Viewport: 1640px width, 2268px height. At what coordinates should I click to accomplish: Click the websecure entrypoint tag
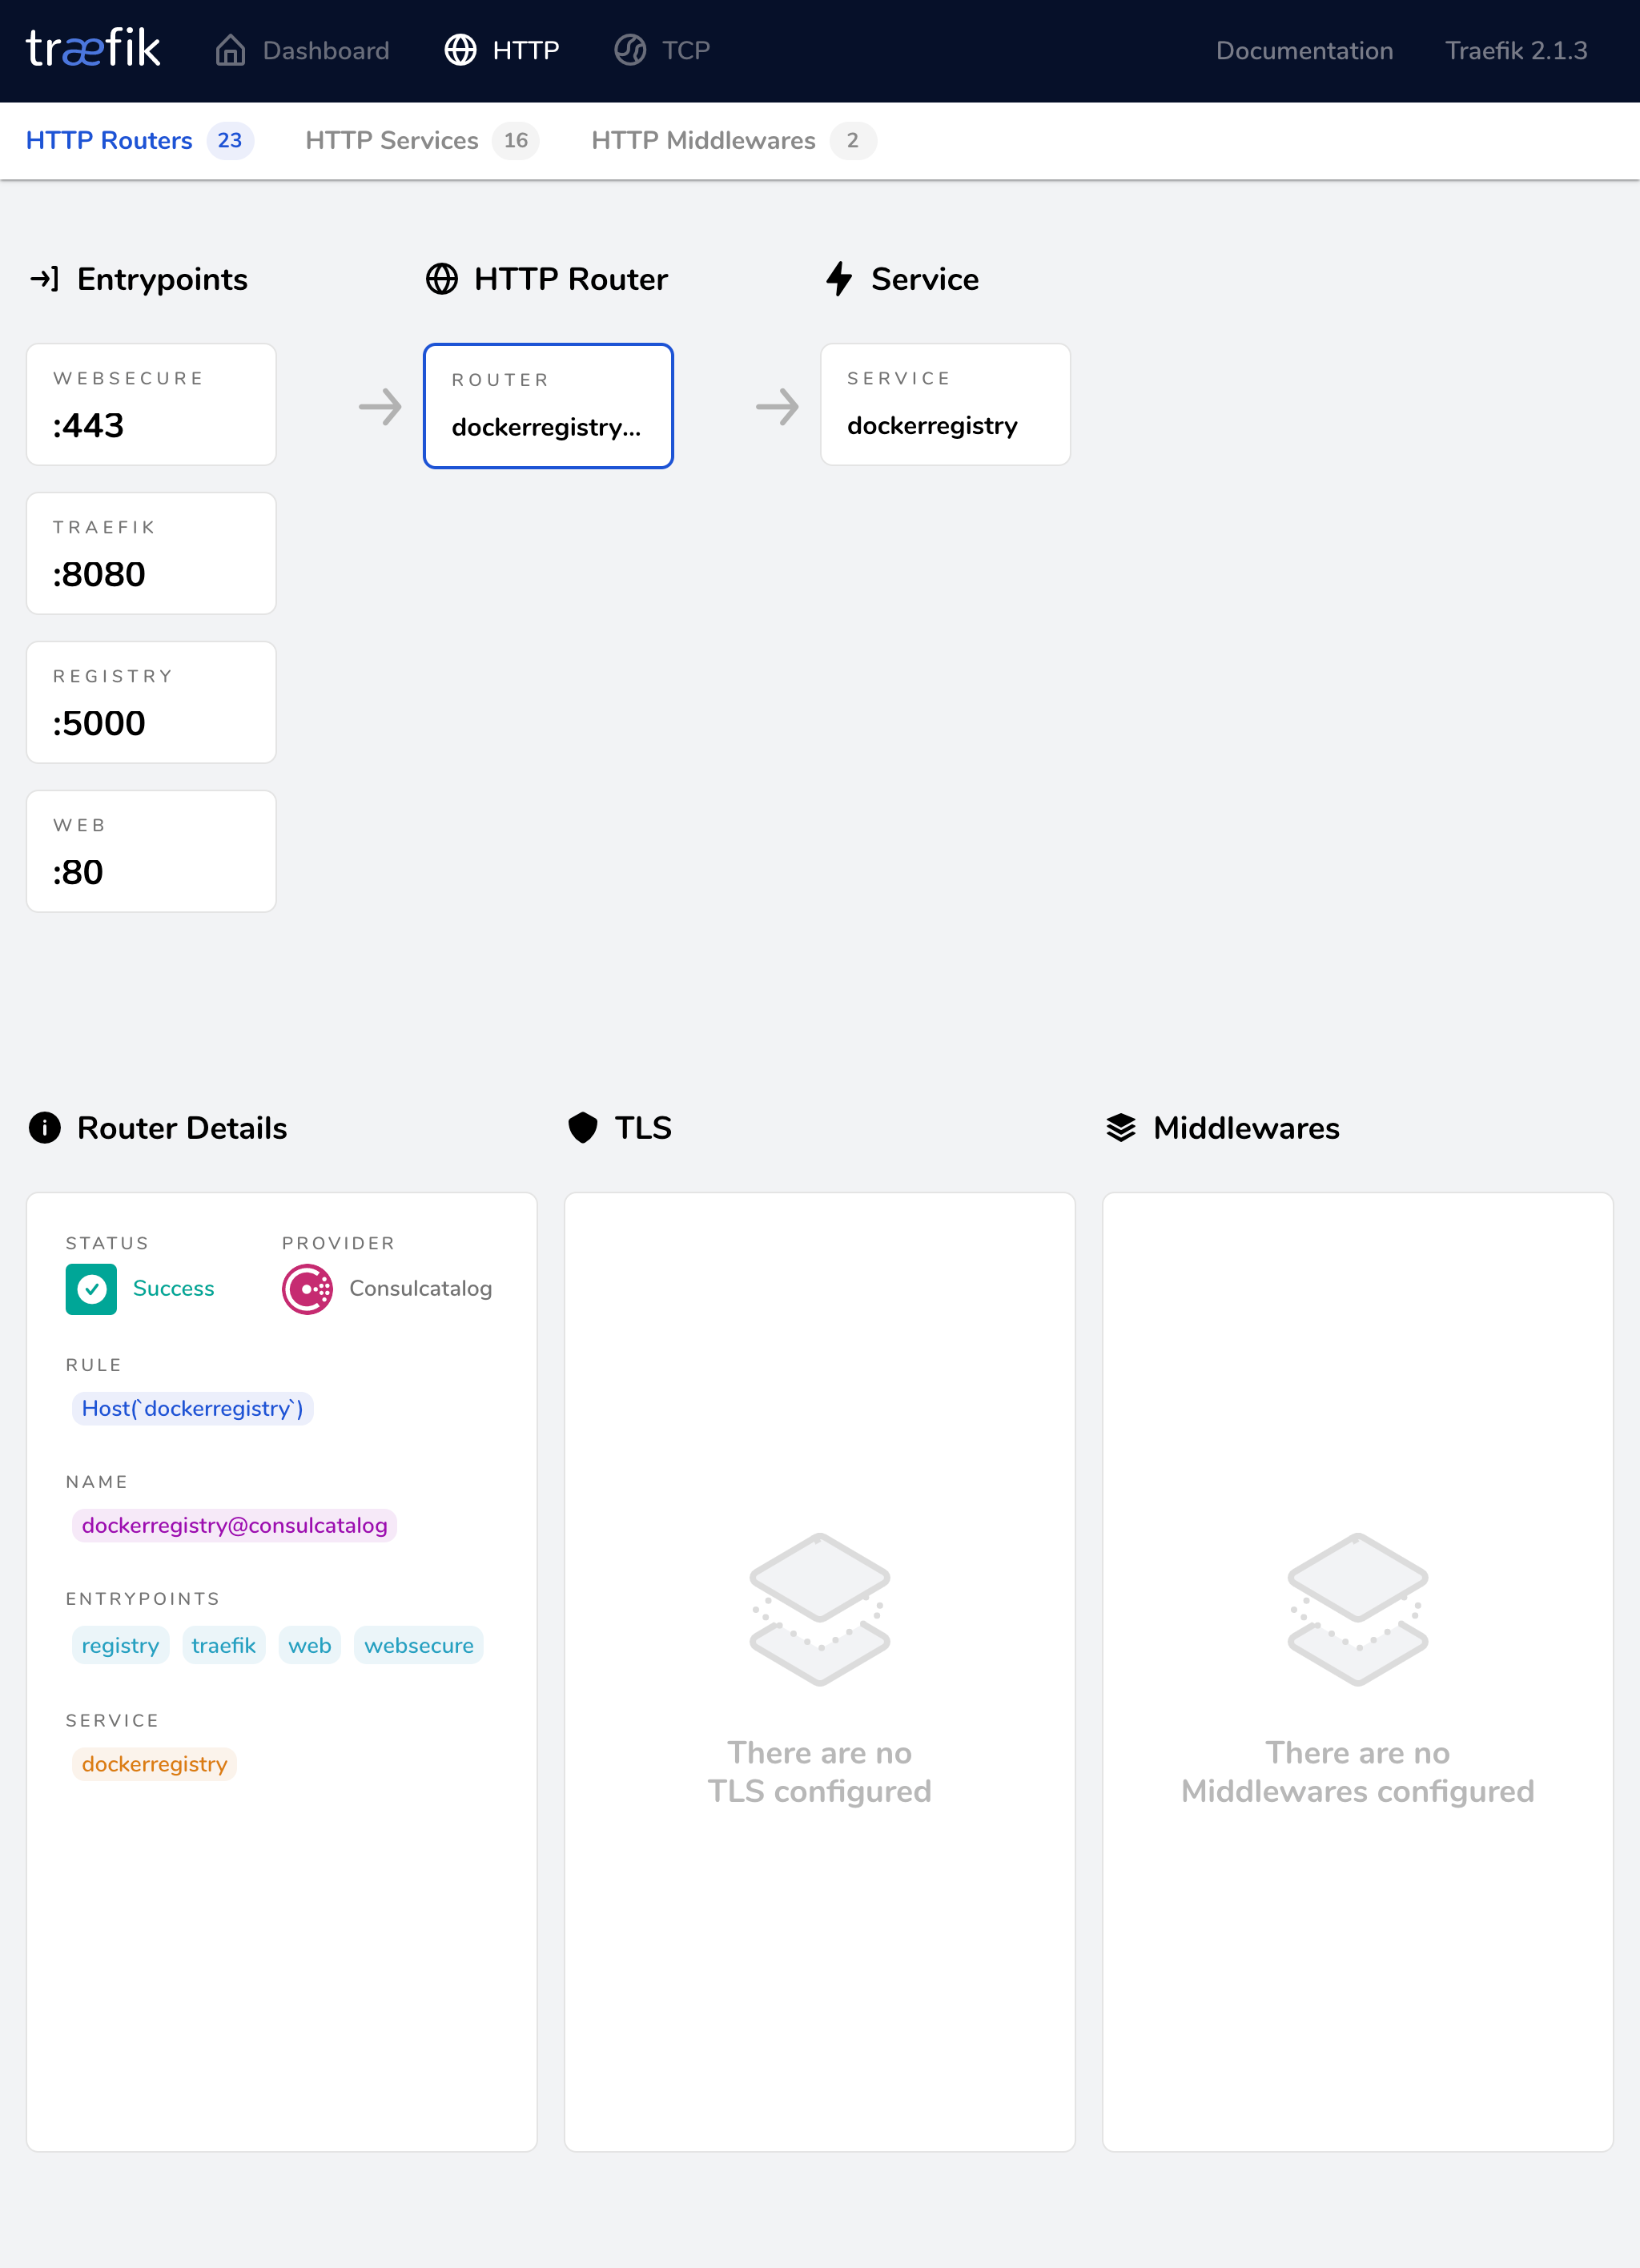pyautogui.click(x=418, y=1645)
